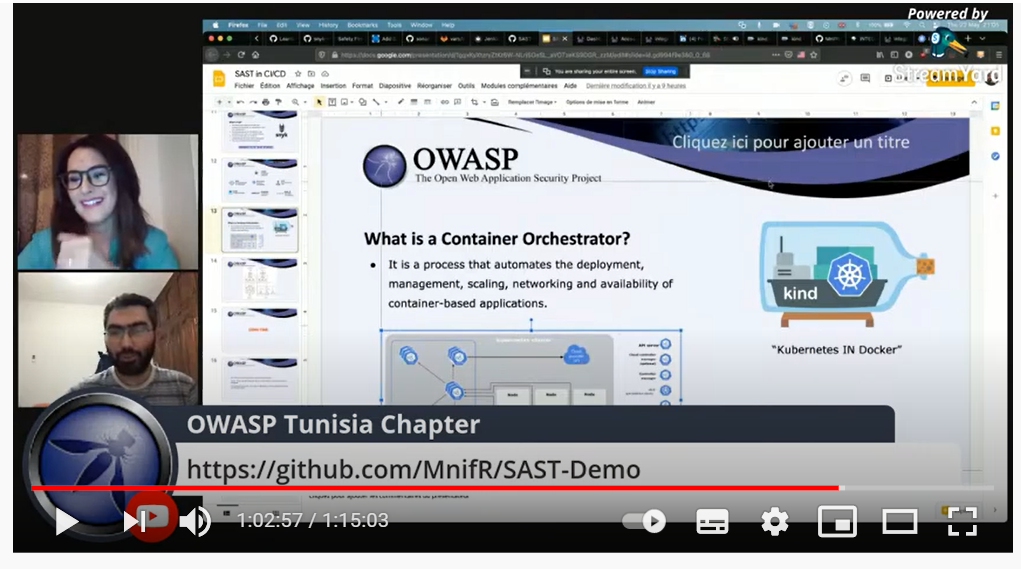Viewport: 1021px width, 569px height.
Task: Select slide thumbnail 13 in filmstrip
Action: [x=260, y=230]
